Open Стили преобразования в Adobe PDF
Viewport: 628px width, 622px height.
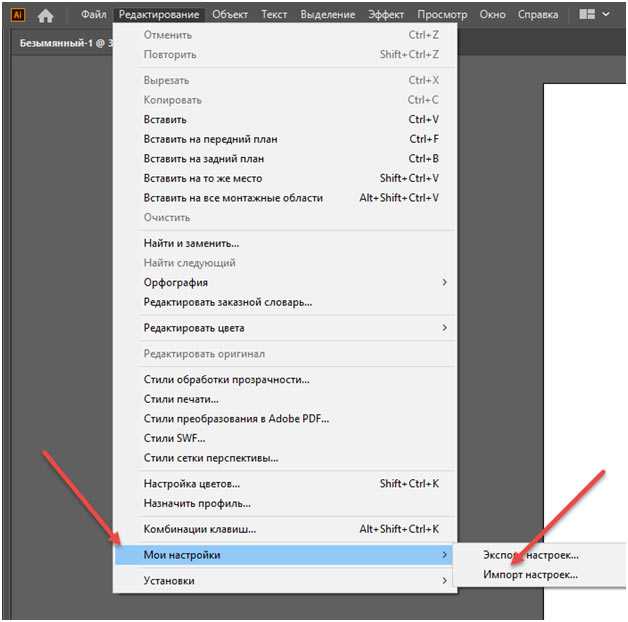tap(285, 419)
